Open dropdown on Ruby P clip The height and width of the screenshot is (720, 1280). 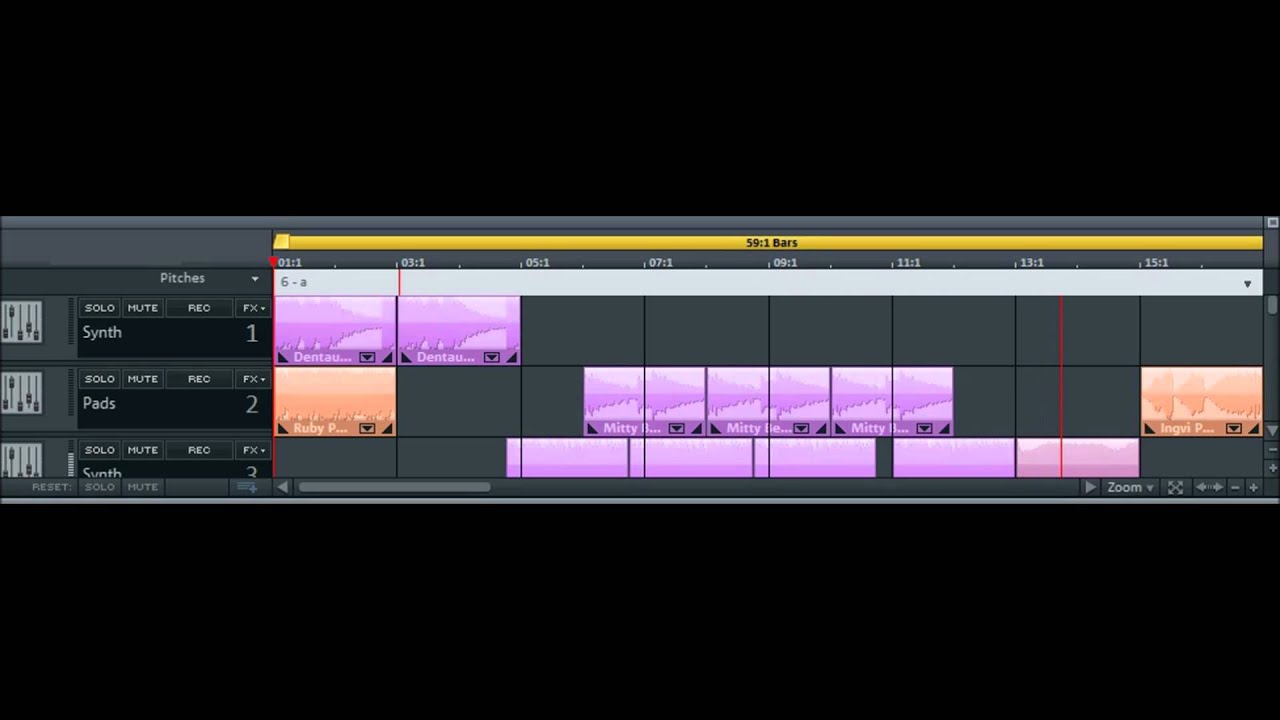coord(367,428)
